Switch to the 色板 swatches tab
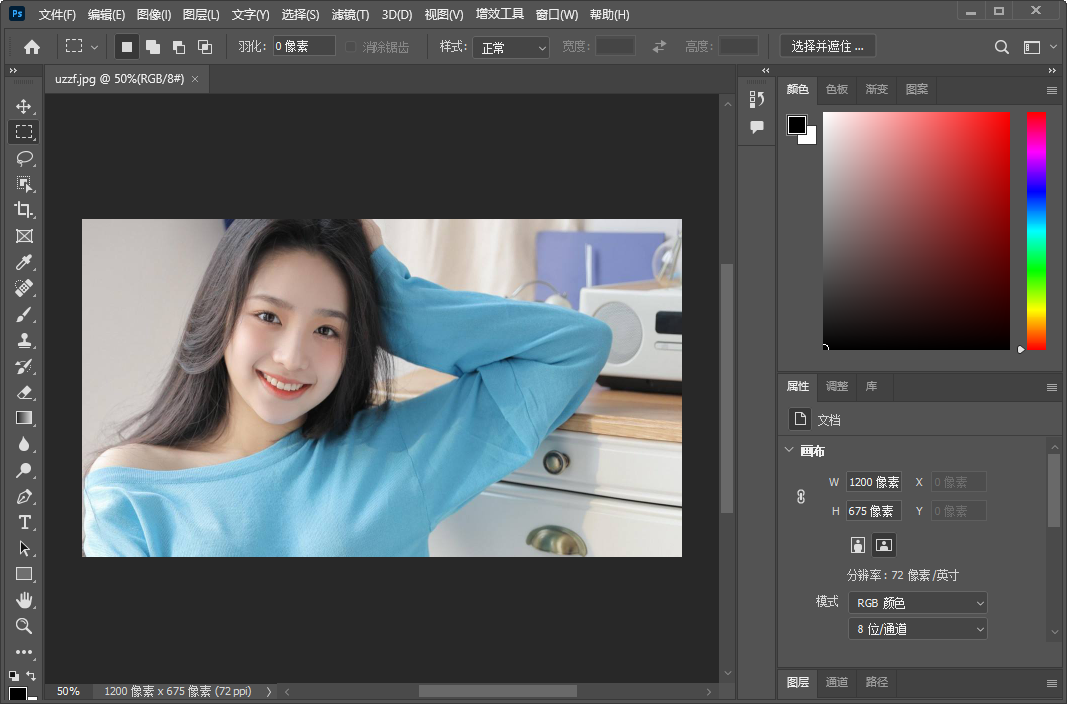The image size is (1067, 704). pyautogui.click(x=836, y=89)
